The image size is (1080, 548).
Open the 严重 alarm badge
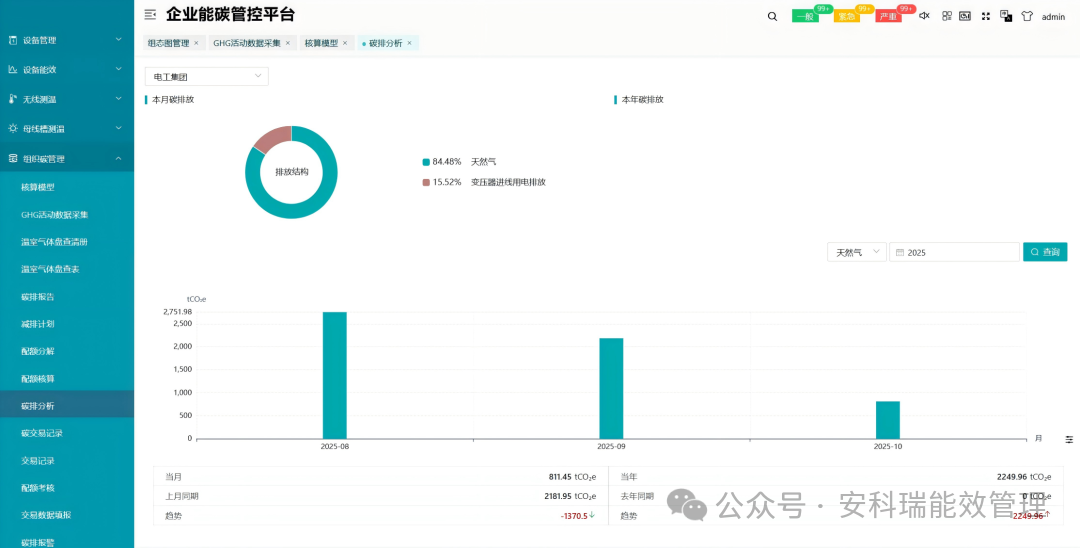pos(889,17)
